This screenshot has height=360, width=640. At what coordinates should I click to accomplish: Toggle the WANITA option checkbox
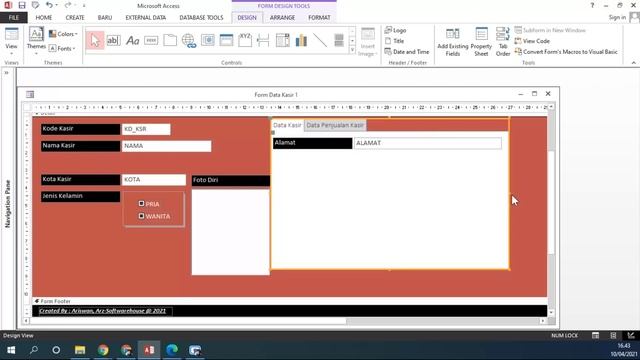pos(141,216)
